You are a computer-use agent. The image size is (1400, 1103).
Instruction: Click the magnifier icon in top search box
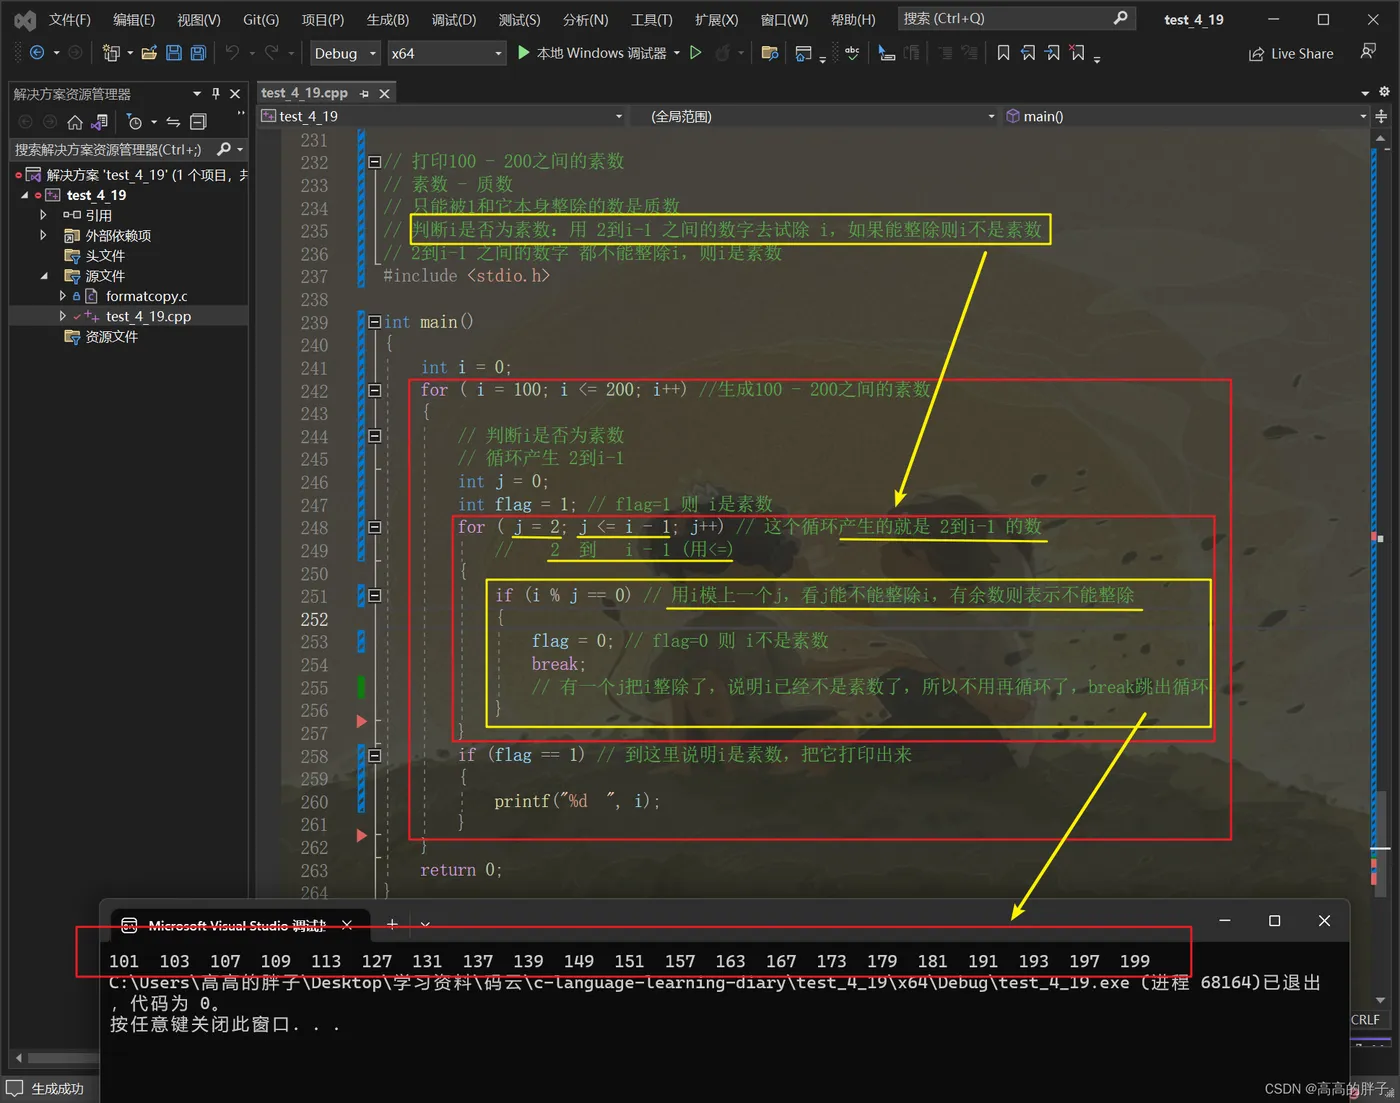pos(1120,18)
